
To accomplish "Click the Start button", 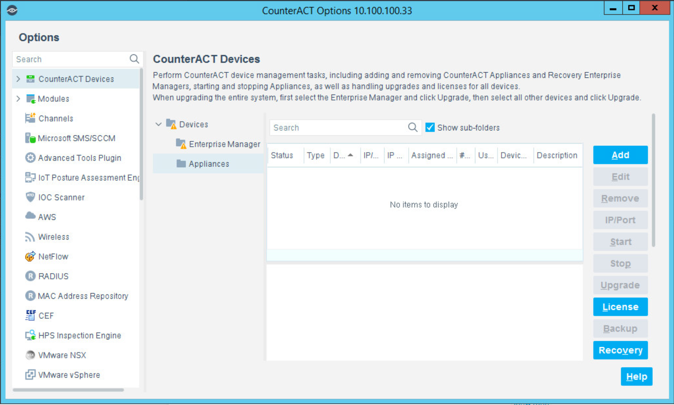I will coord(620,242).
